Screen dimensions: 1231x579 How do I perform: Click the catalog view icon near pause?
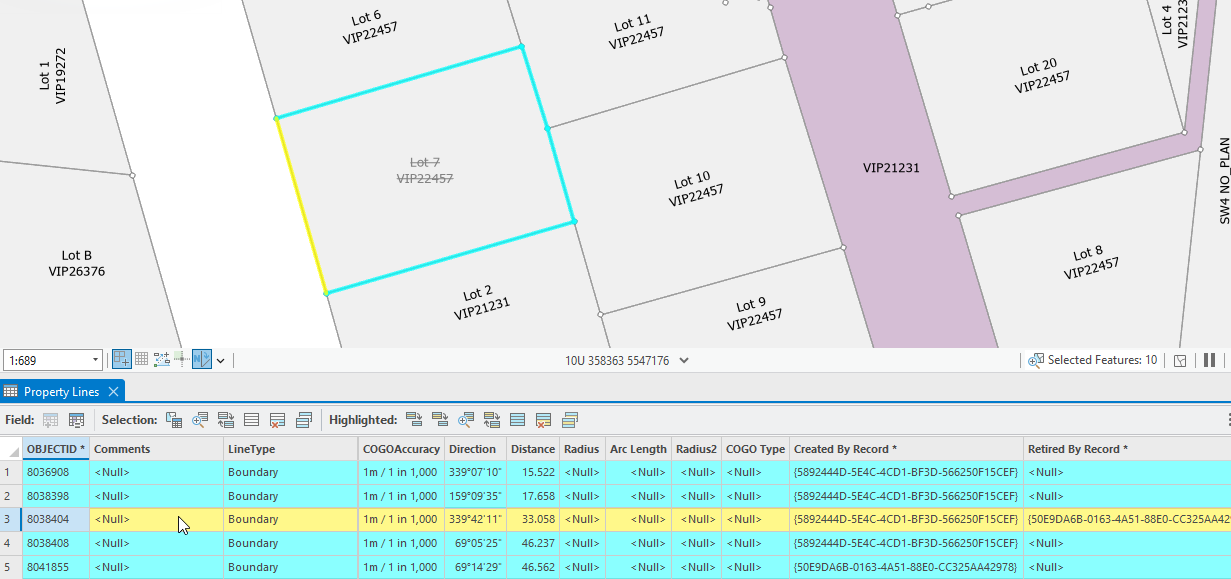coord(1180,360)
